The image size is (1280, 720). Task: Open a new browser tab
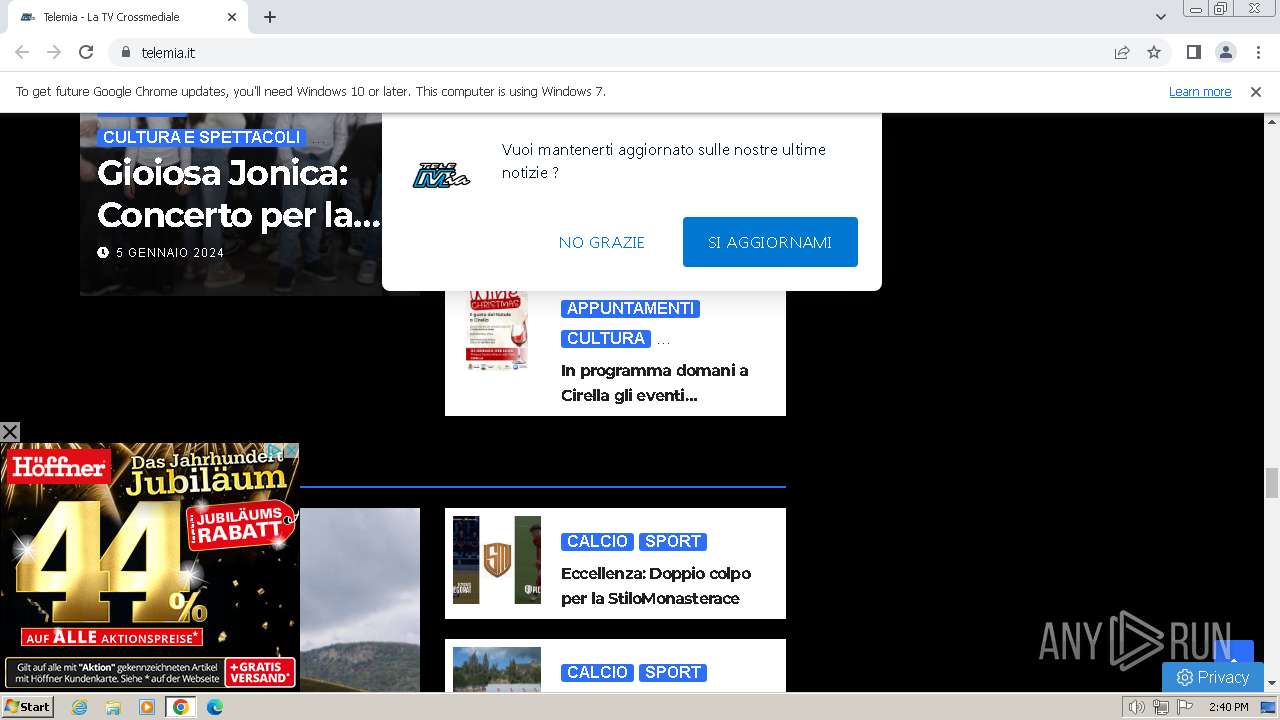pyautogui.click(x=270, y=17)
